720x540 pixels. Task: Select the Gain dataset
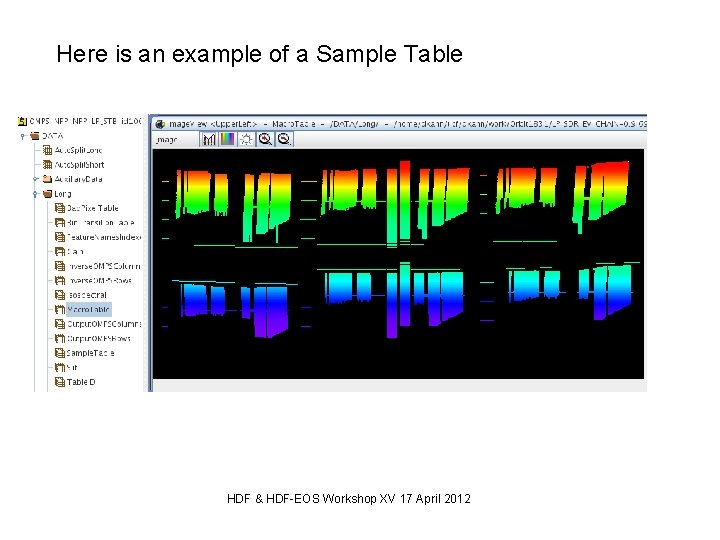75,252
